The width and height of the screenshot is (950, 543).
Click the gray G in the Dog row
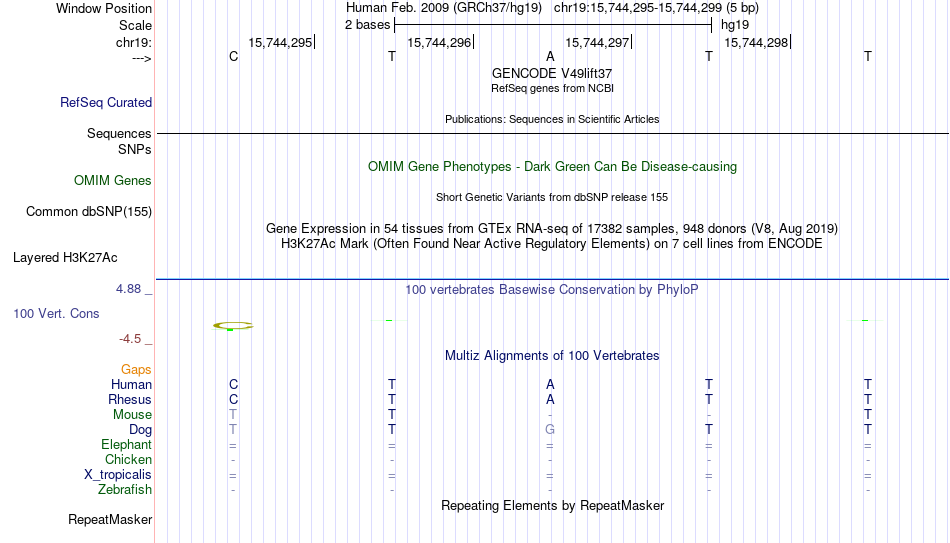coord(550,430)
